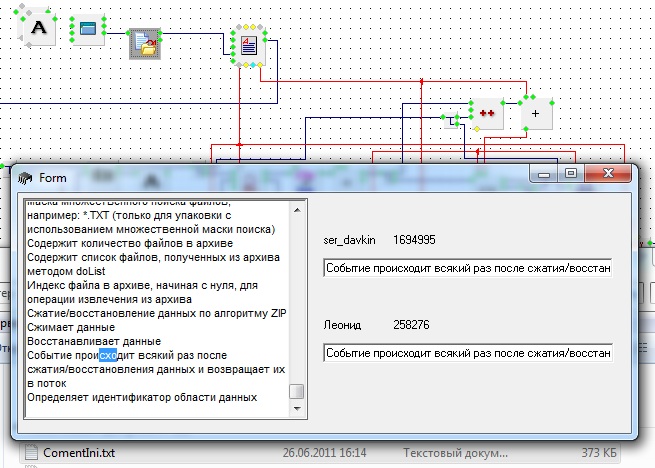
Task: Click the Form window's title bar icon
Action: pyautogui.click(x=24, y=178)
